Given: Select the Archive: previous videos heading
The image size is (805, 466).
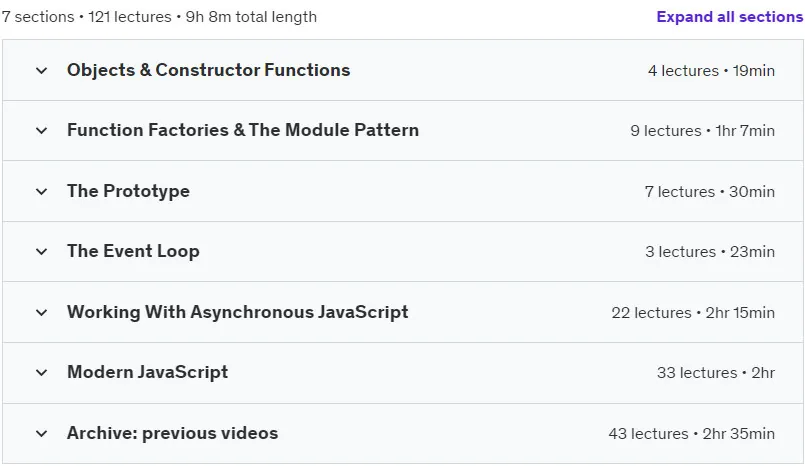Looking at the screenshot, I should tap(172, 434).
